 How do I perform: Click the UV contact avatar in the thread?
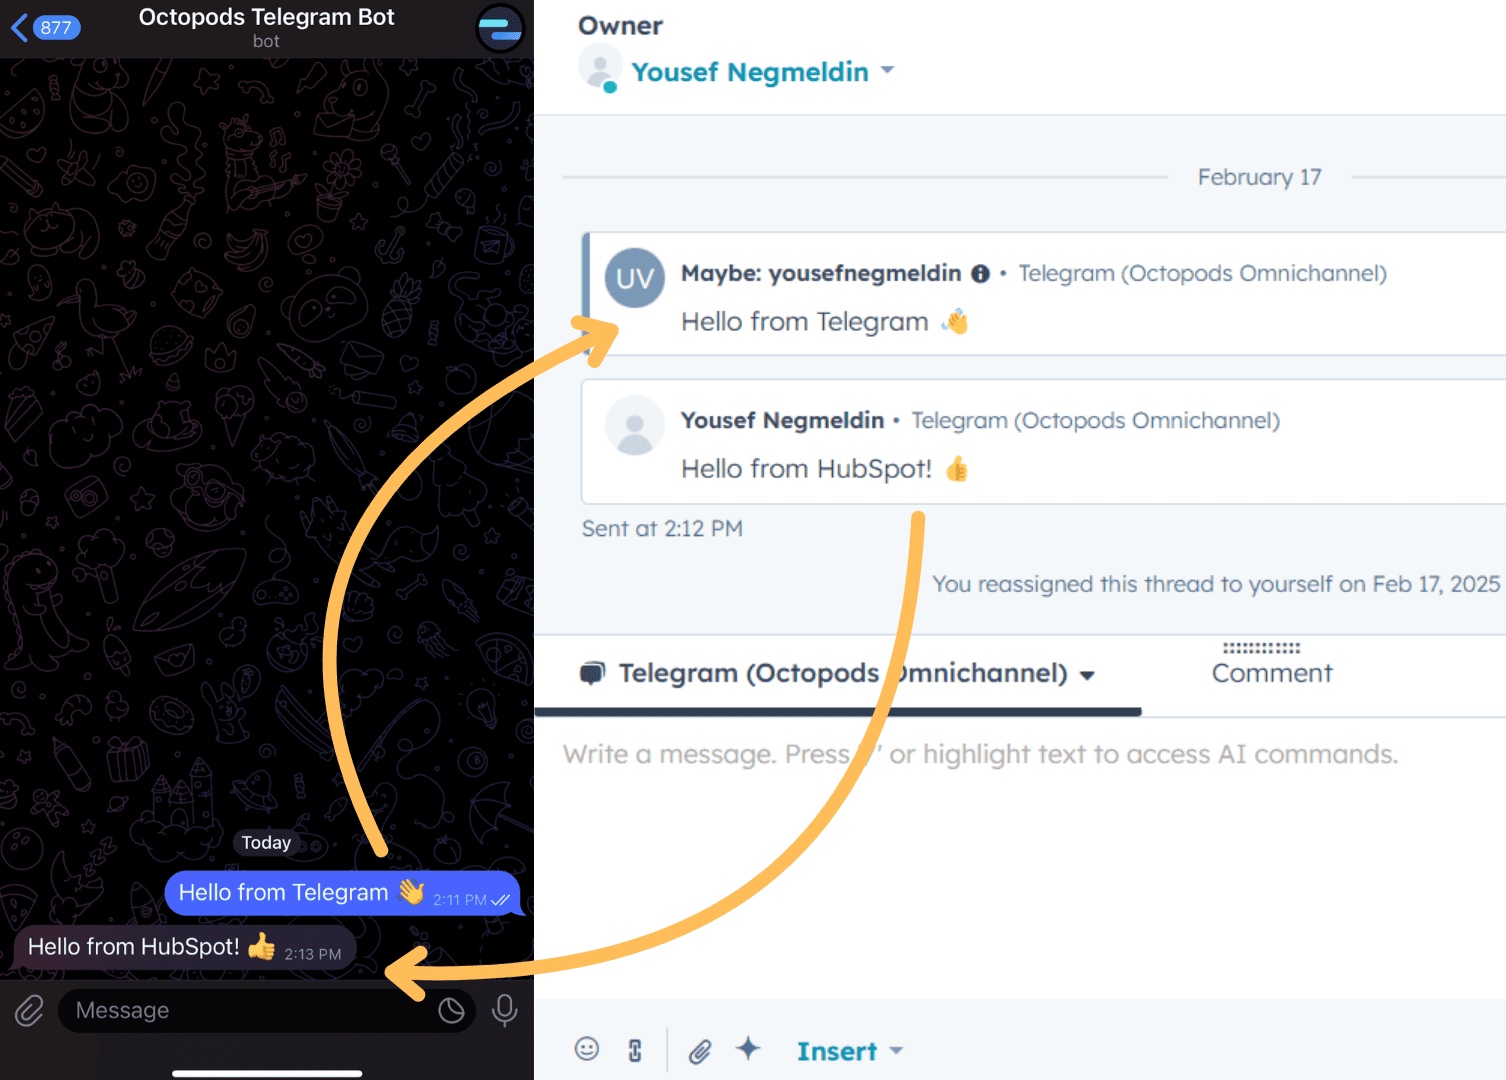coord(634,278)
